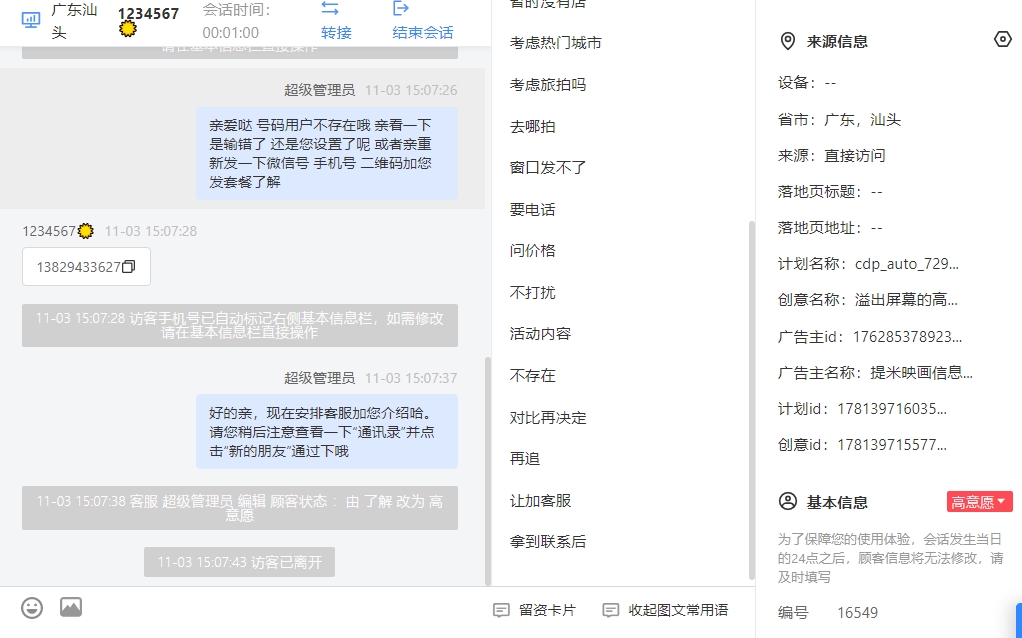The image size is (1022, 638).
Task: Click the 来源：直接访问 row
Action: pos(831,156)
